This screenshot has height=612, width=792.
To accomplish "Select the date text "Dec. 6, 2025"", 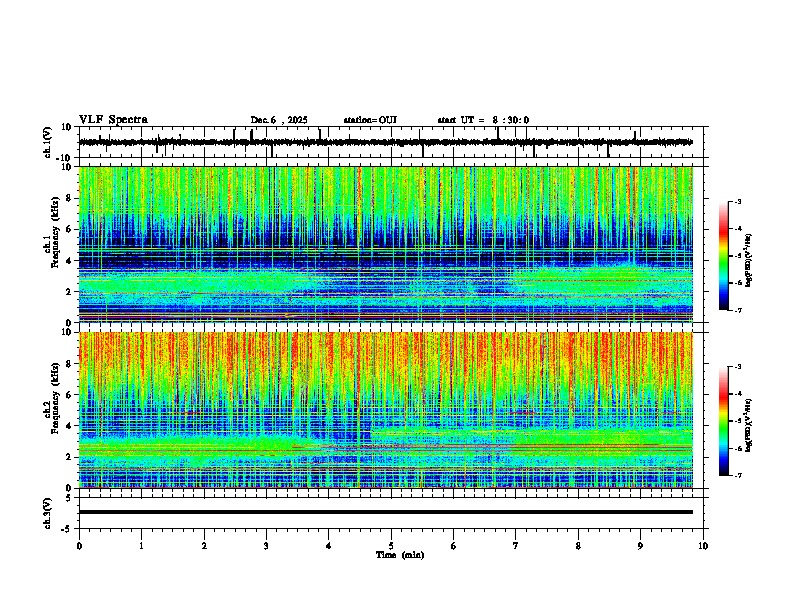I will point(279,120).
